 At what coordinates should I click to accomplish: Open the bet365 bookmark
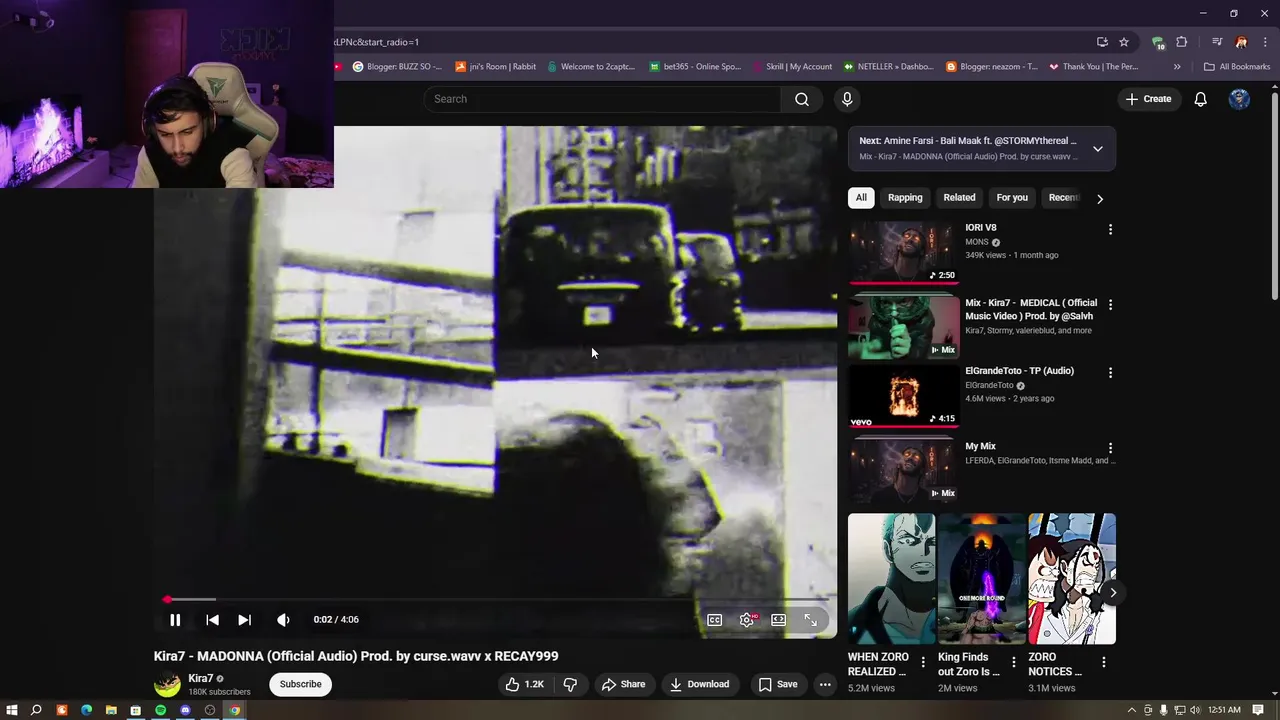[x=695, y=67]
